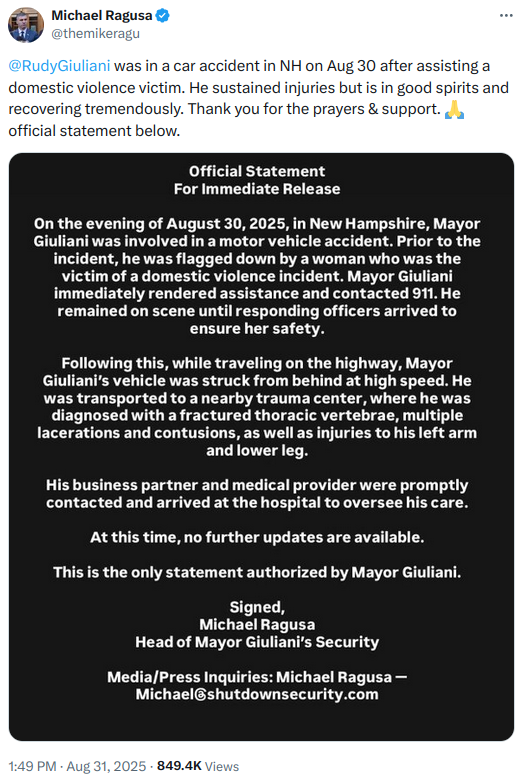This screenshot has height=784, width=529.
Task: Click the Michael@shutdownsecurity.com email address
Action: 257,694
